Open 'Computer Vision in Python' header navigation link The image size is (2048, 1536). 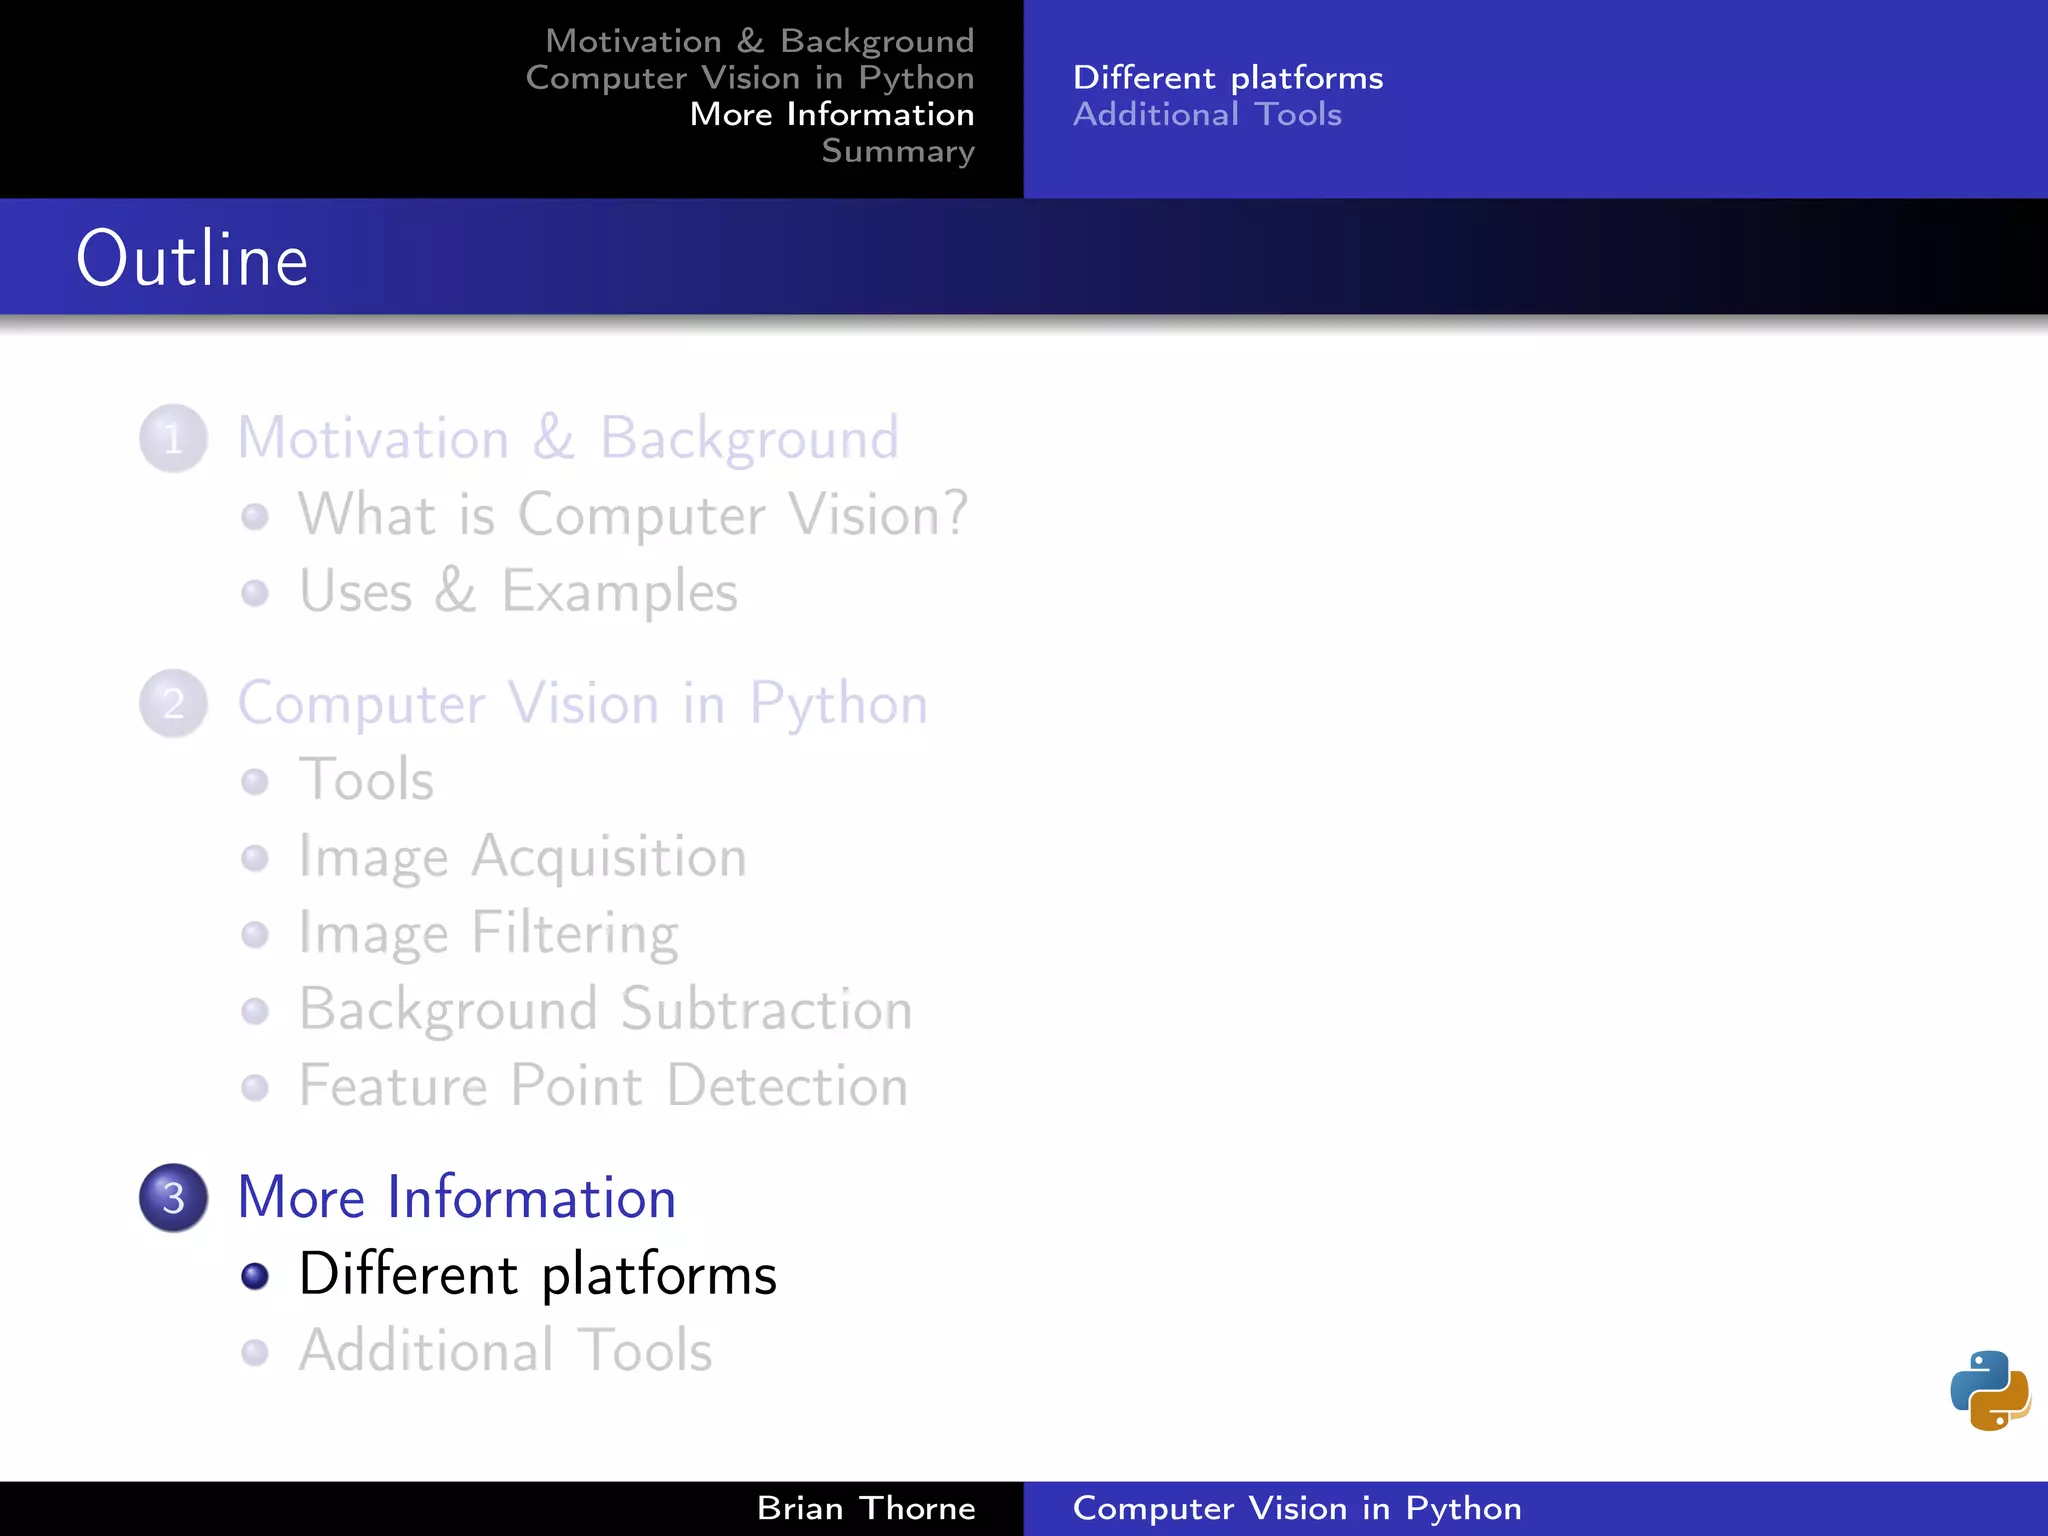pos(750,78)
